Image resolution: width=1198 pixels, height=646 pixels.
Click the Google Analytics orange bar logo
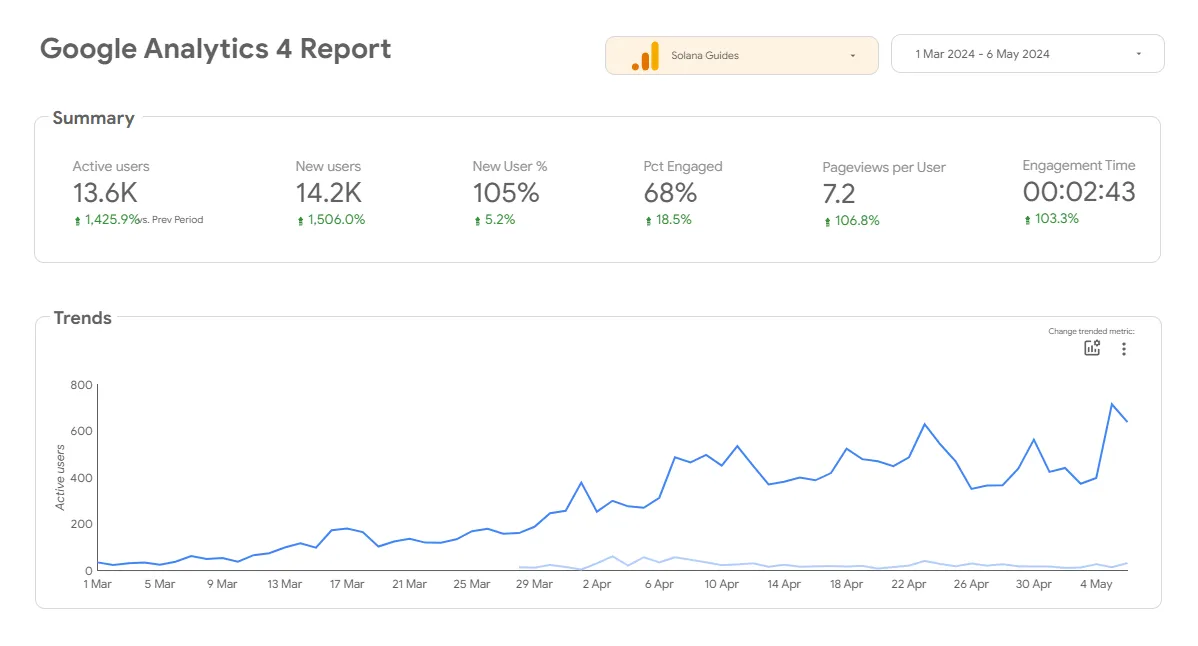(x=645, y=56)
